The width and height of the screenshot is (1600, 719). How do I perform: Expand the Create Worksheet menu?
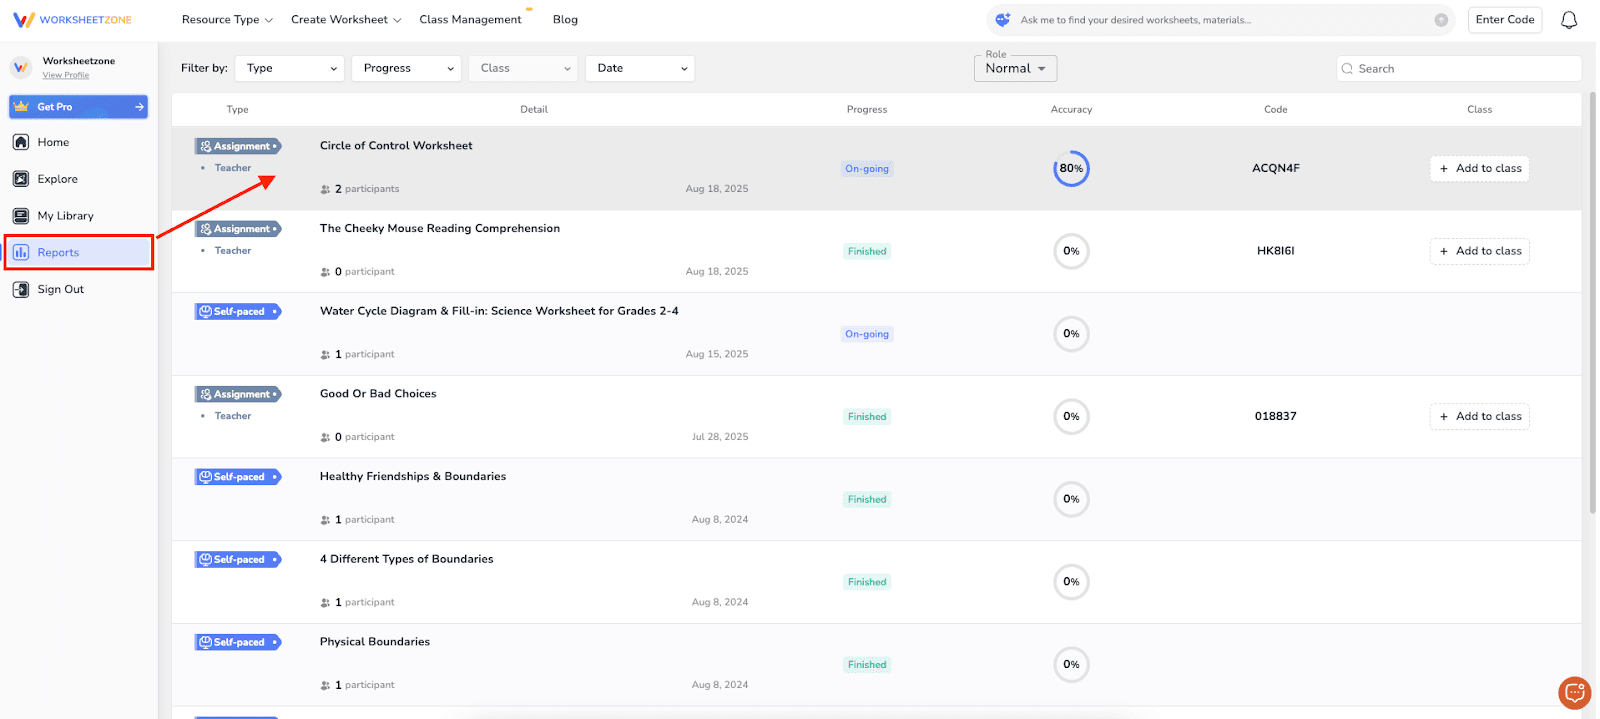tap(346, 20)
